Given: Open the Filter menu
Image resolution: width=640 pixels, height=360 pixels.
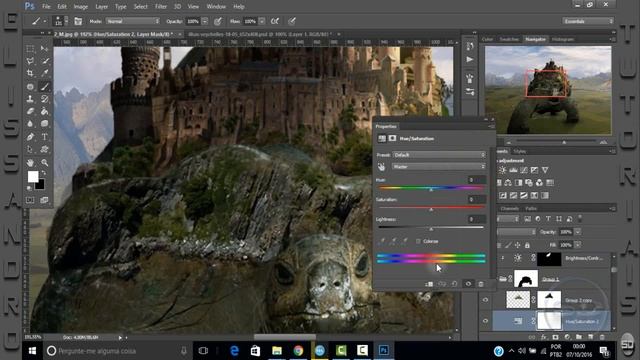Looking at the screenshot, I should pos(161,7).
